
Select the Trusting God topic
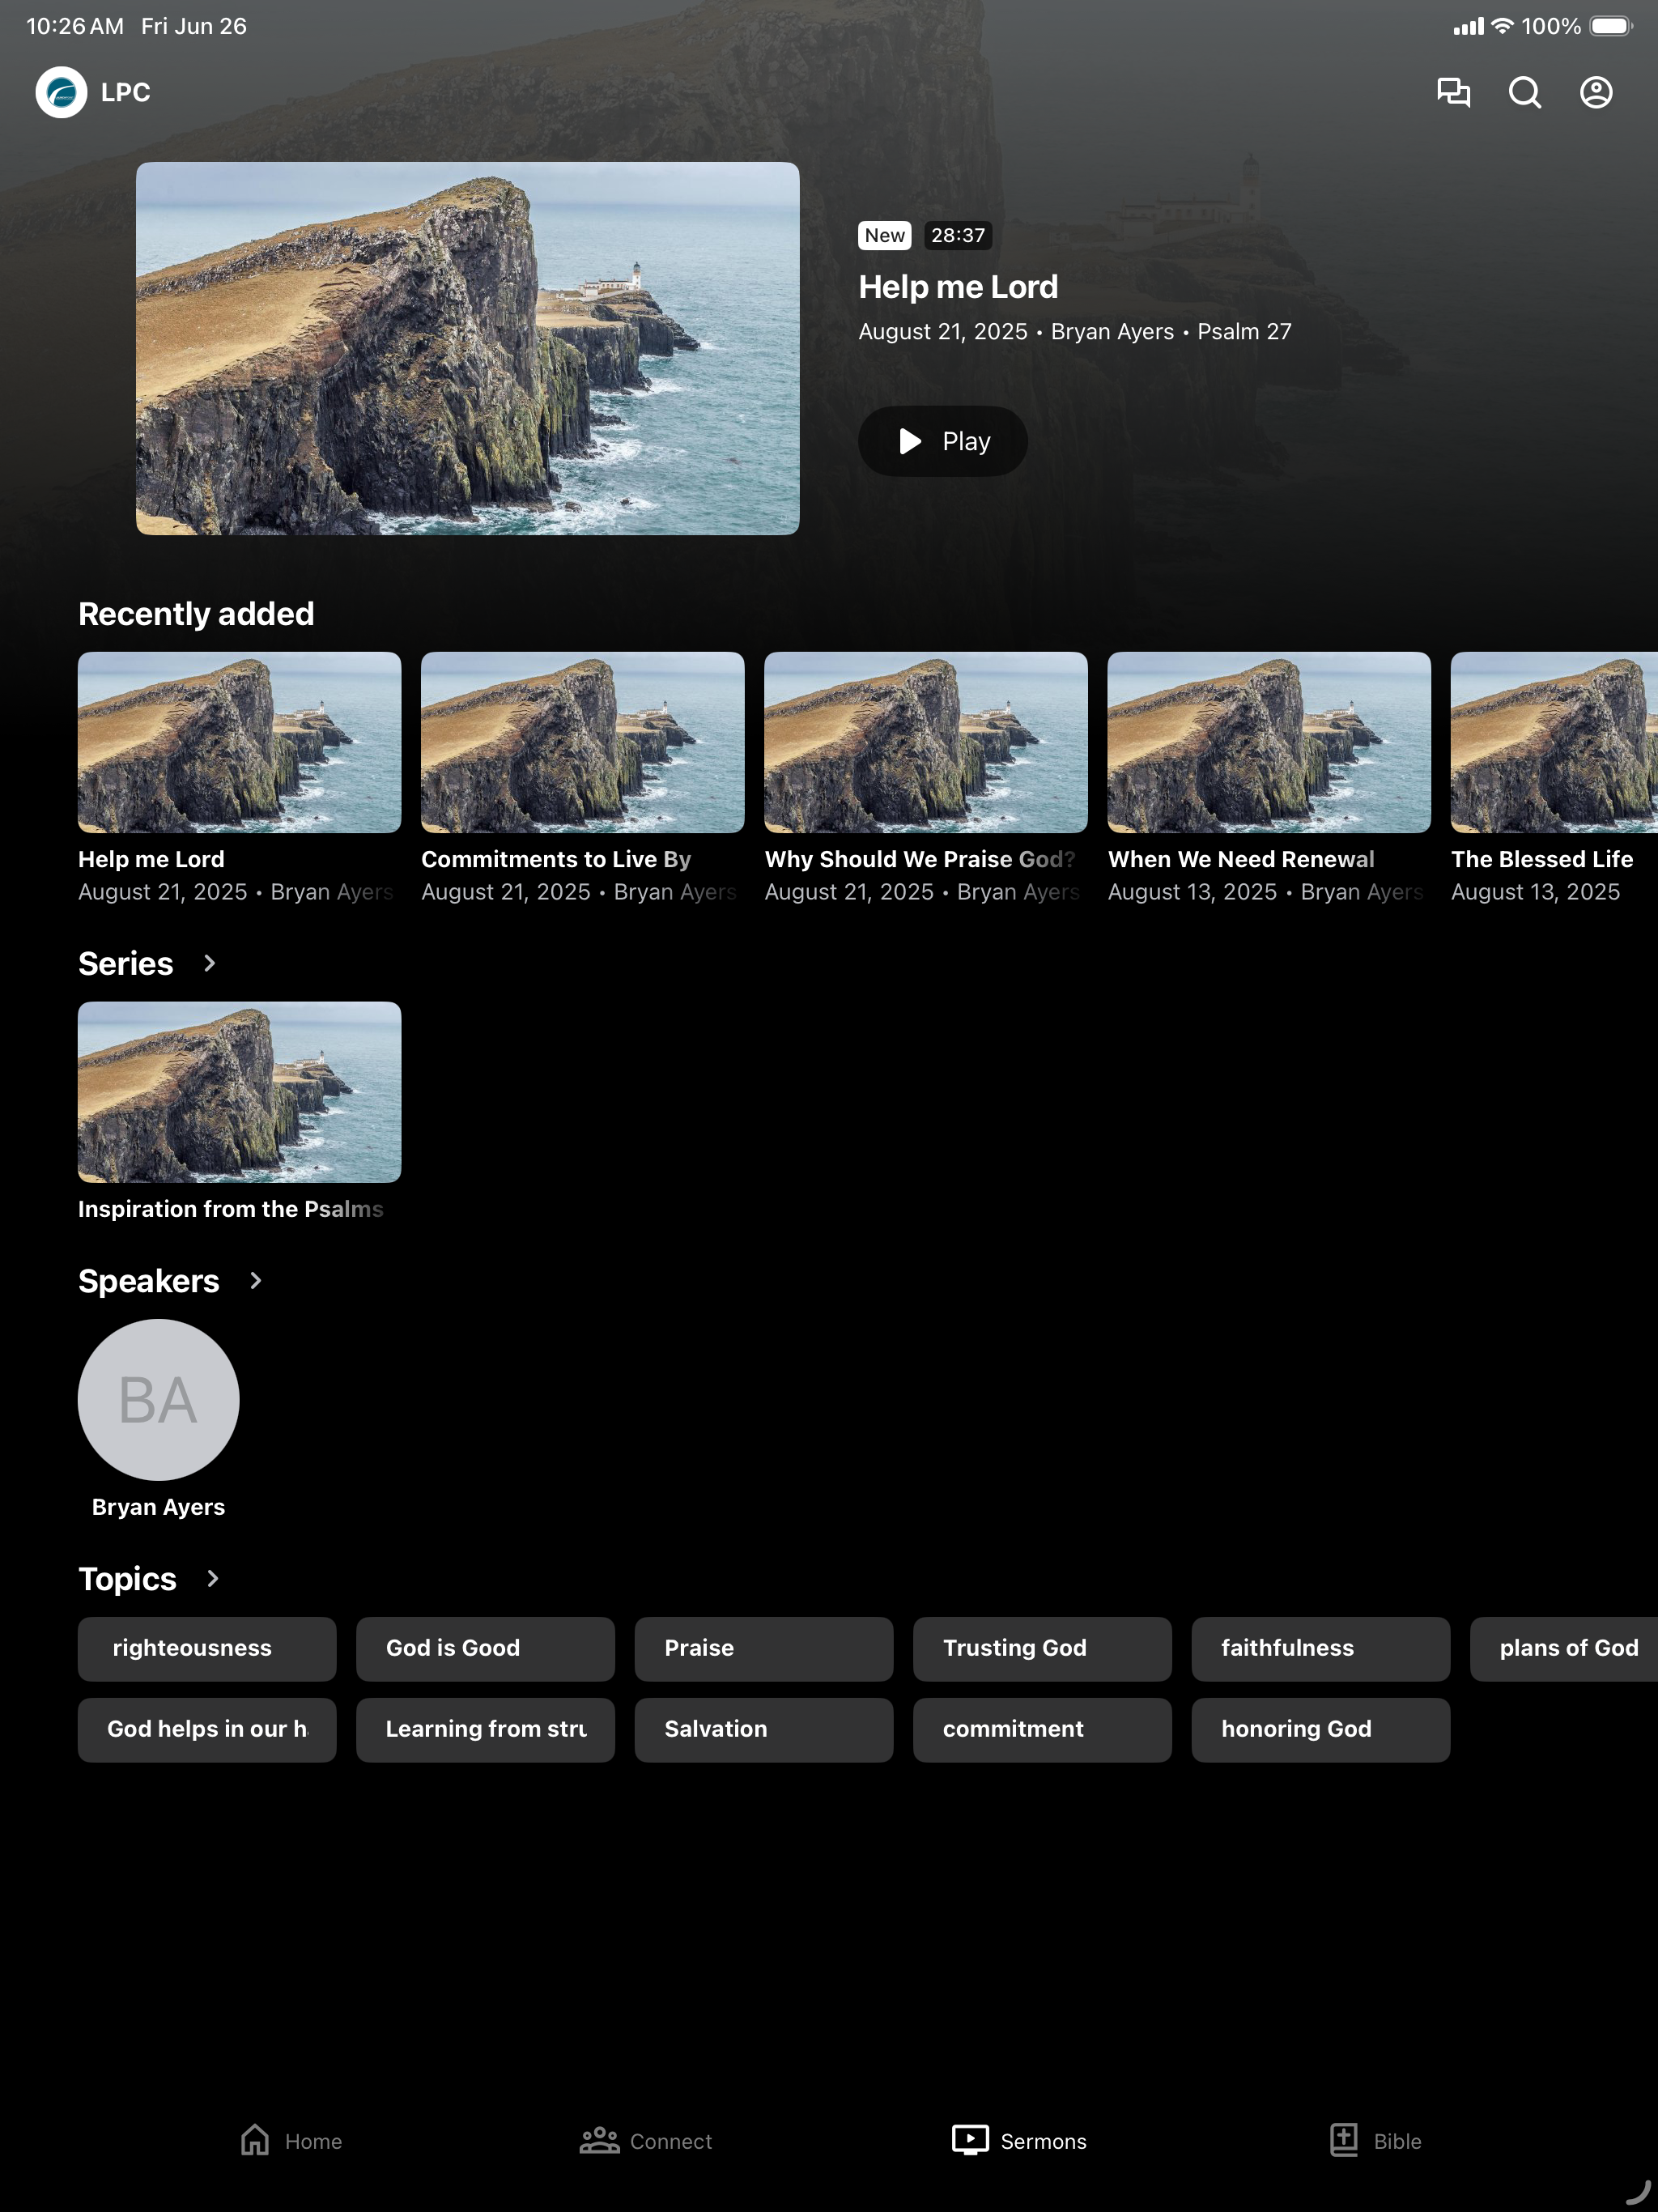(x=1042, y=1648)
